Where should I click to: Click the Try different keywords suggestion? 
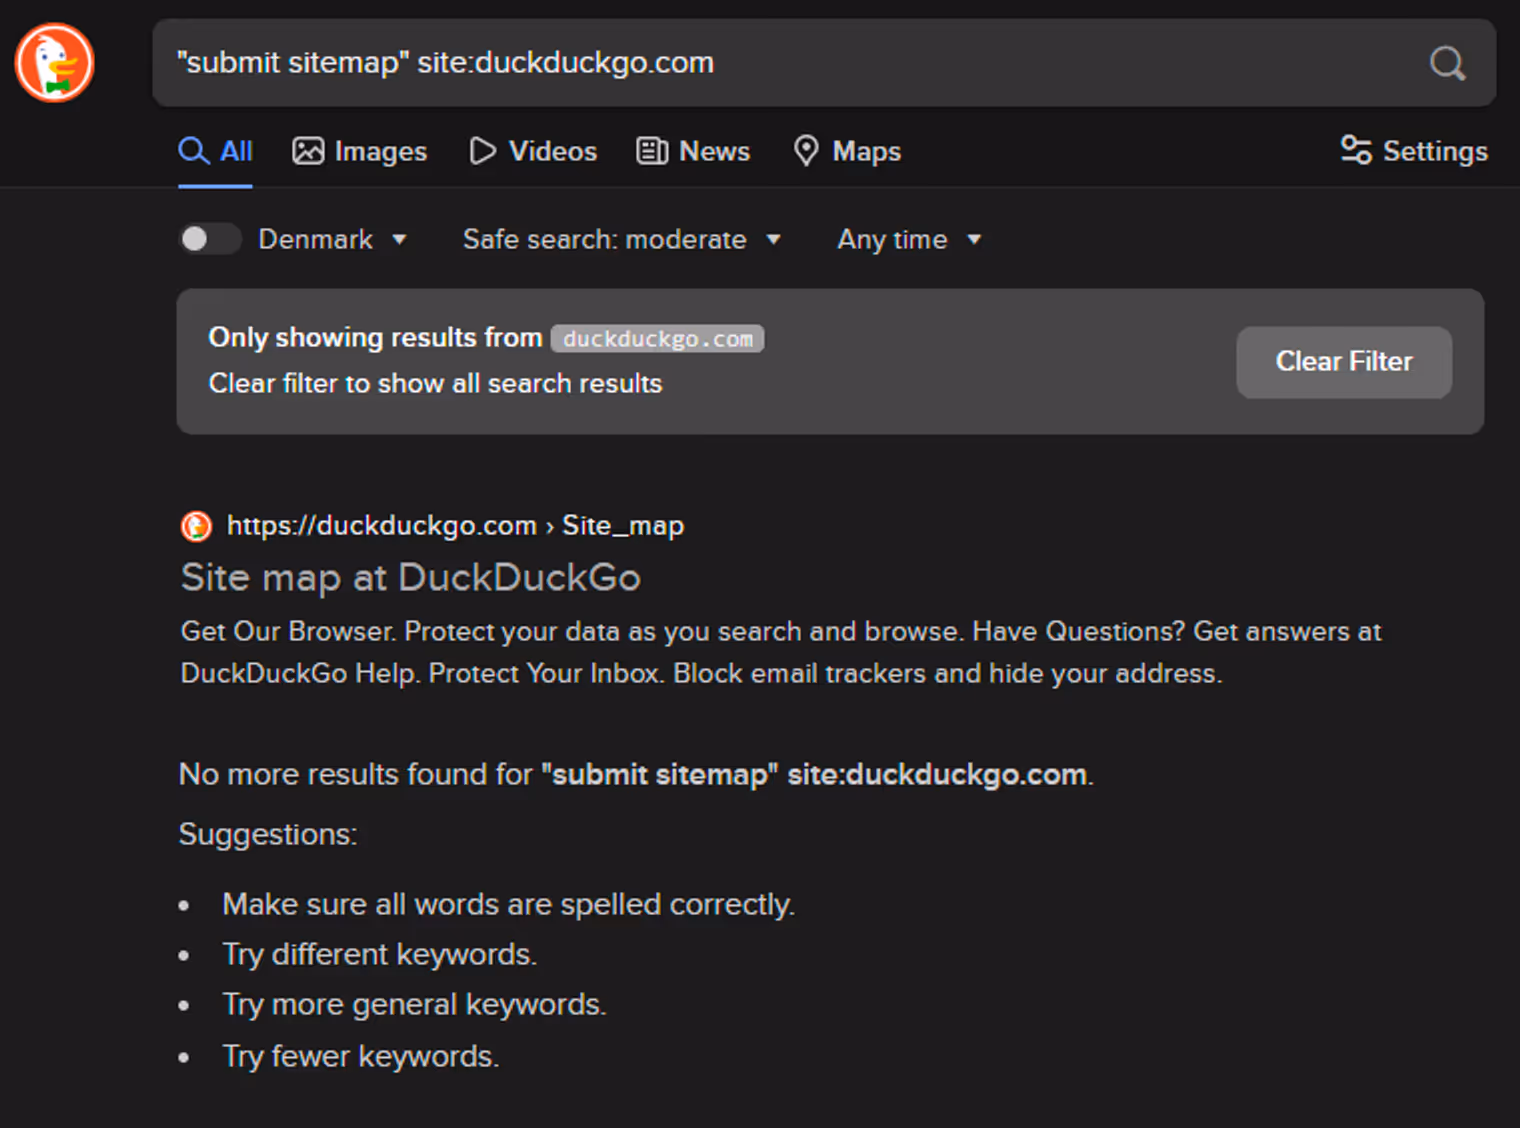(x=380, y=954)
